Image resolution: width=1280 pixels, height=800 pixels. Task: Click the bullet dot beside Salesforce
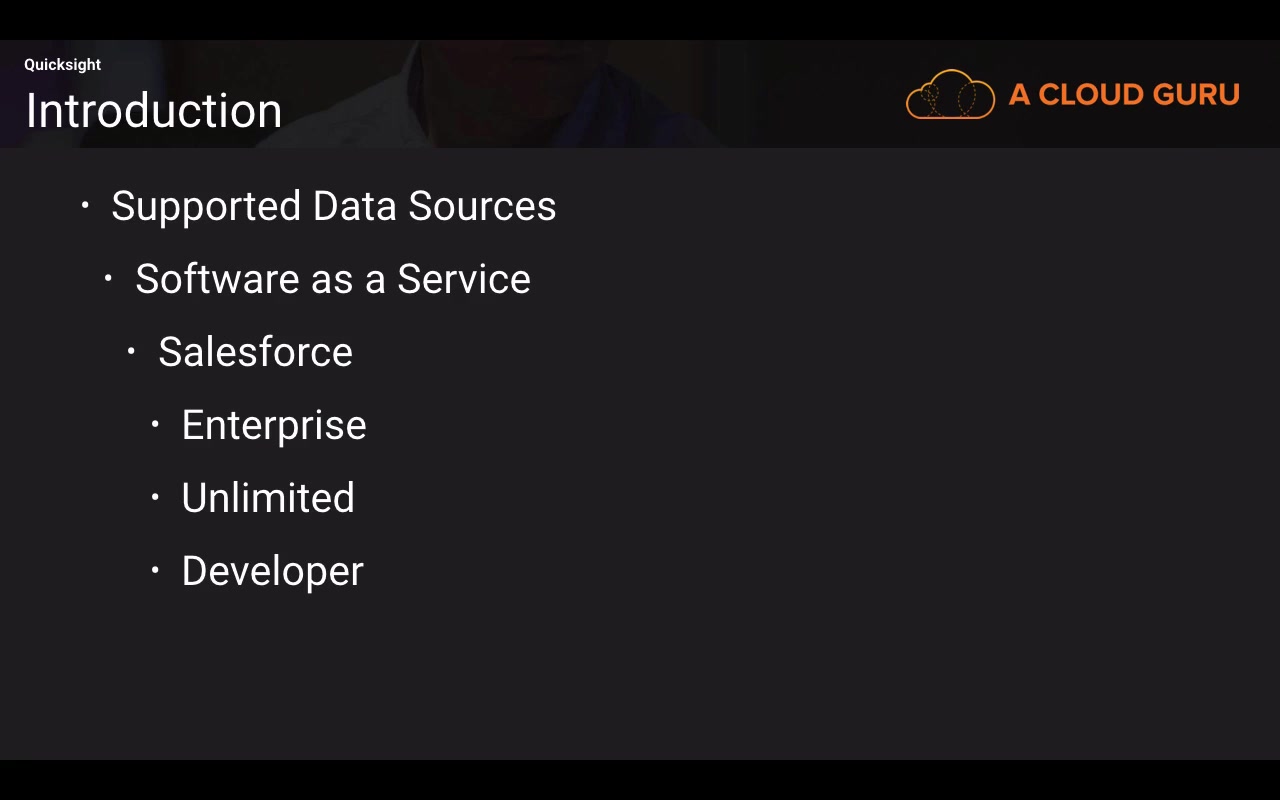tap(131, 352)
